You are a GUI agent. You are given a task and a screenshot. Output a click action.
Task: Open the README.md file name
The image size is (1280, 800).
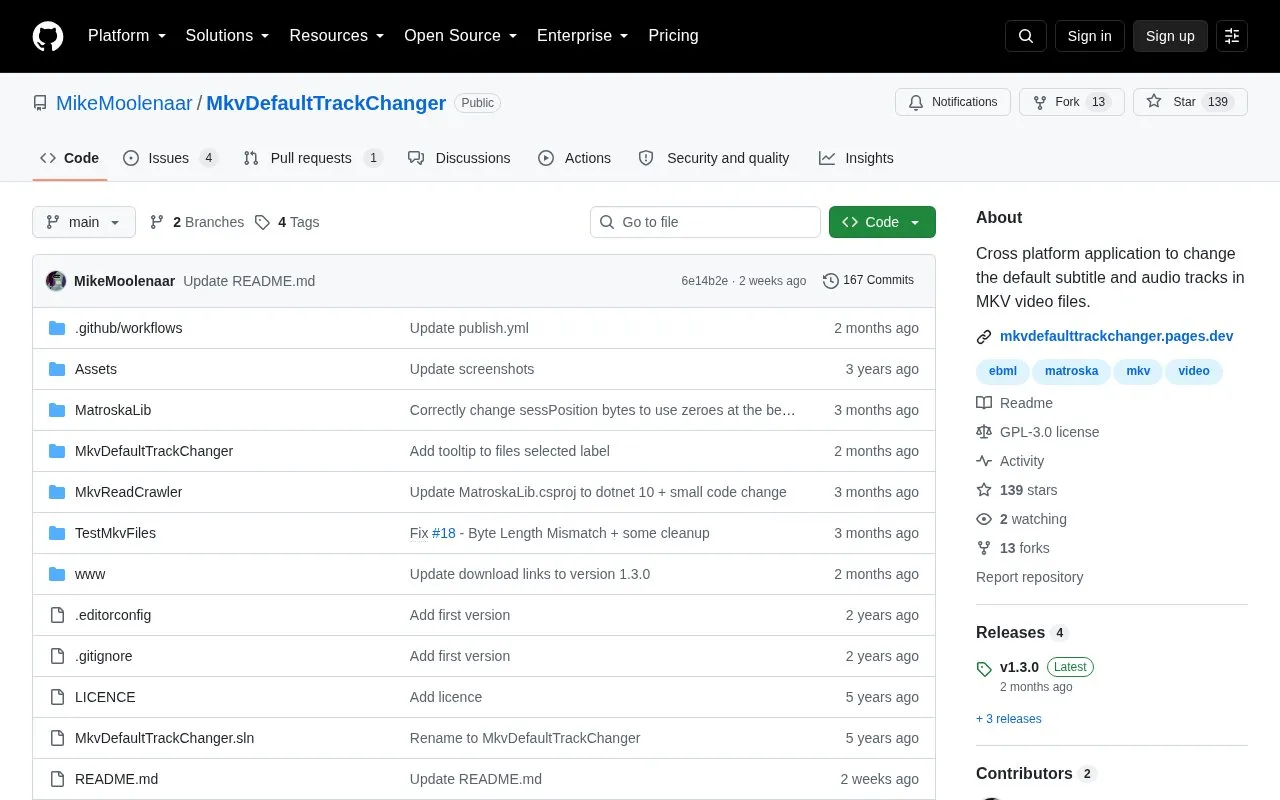pos(116,779)
